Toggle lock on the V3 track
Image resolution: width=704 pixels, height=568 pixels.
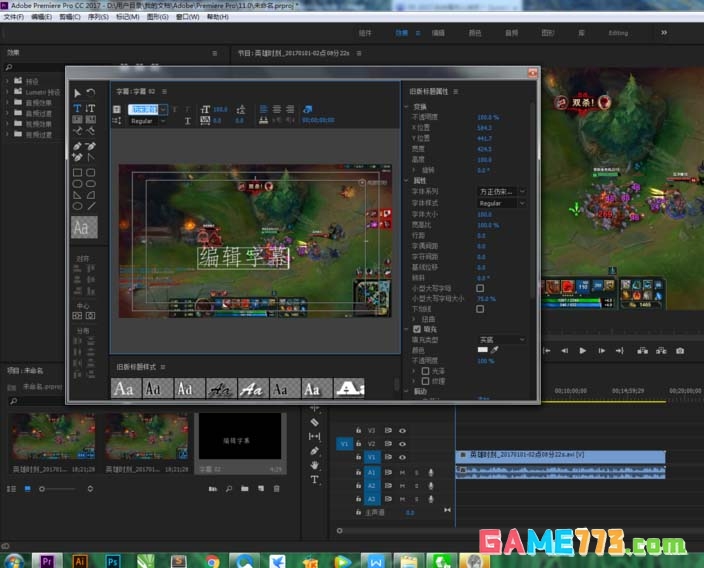[x=358, y=430]
